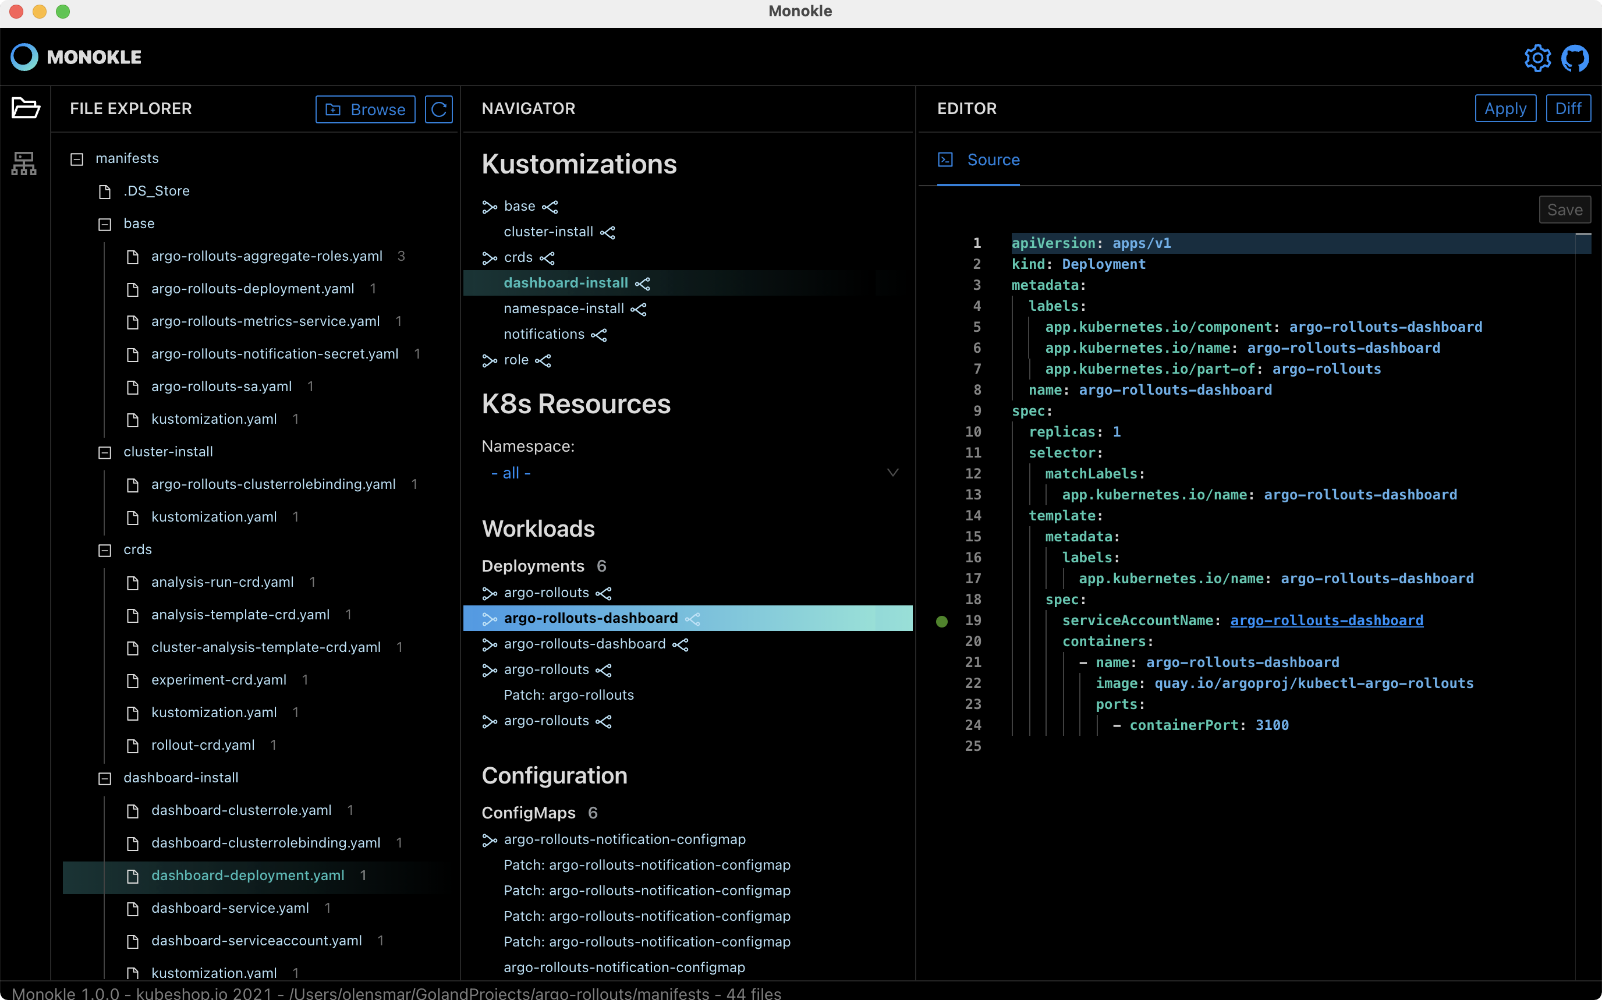Image resolution: width=1602 pixels, height=1000 pixels.
Task: Select dashboard-clusterrolebinding.yaml file
Action: point(265,843)
